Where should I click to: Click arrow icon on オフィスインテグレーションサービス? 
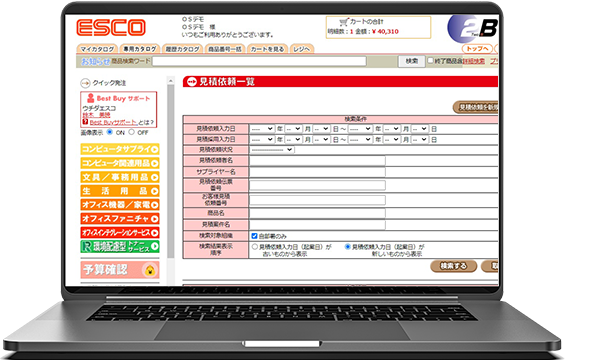coord(154,232)
